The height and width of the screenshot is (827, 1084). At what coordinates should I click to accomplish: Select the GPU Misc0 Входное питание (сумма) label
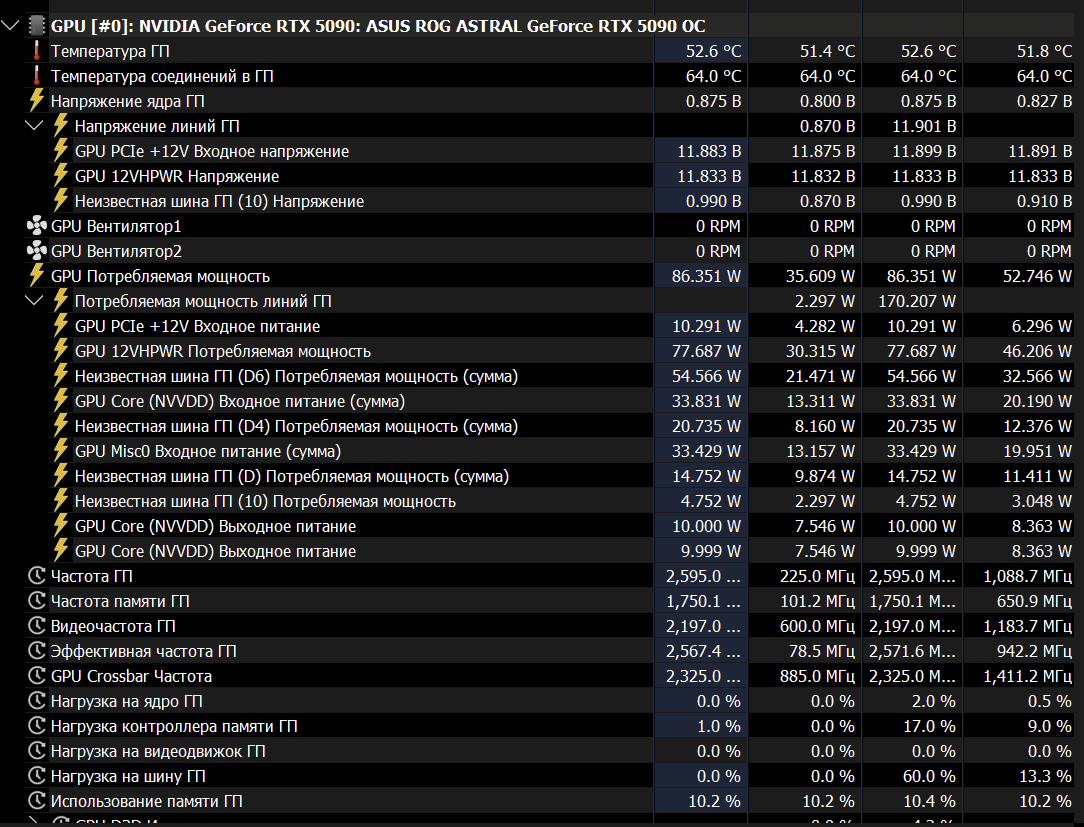[207, 452]
